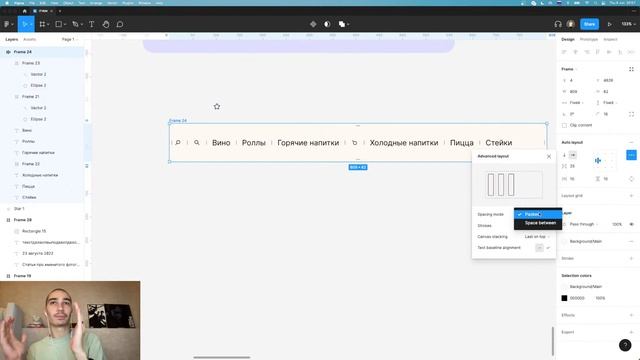Select the Pen tool

click(75, 24)
